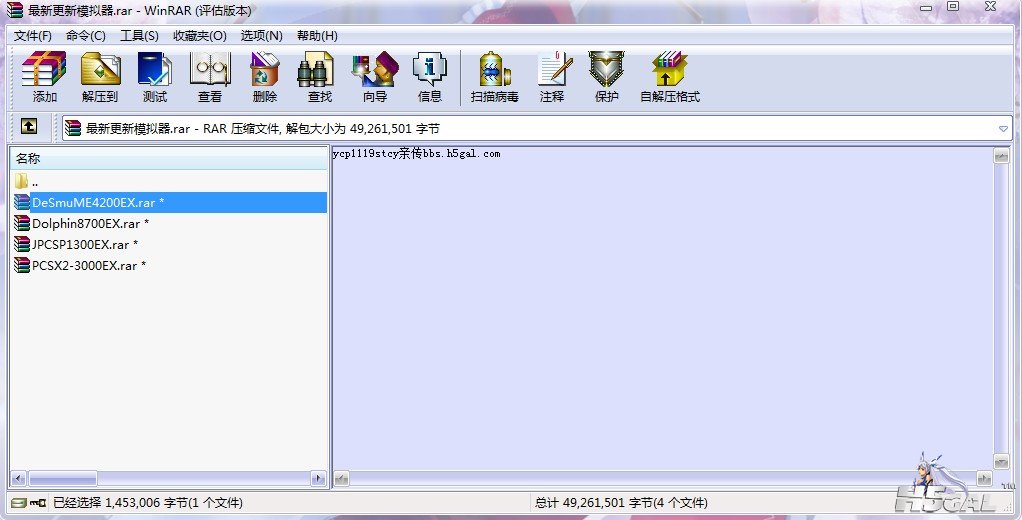Viewport: 1022px width, 520px height.
Task: Click comment pane scroll up arrow
Action: tap(1001, 156)
